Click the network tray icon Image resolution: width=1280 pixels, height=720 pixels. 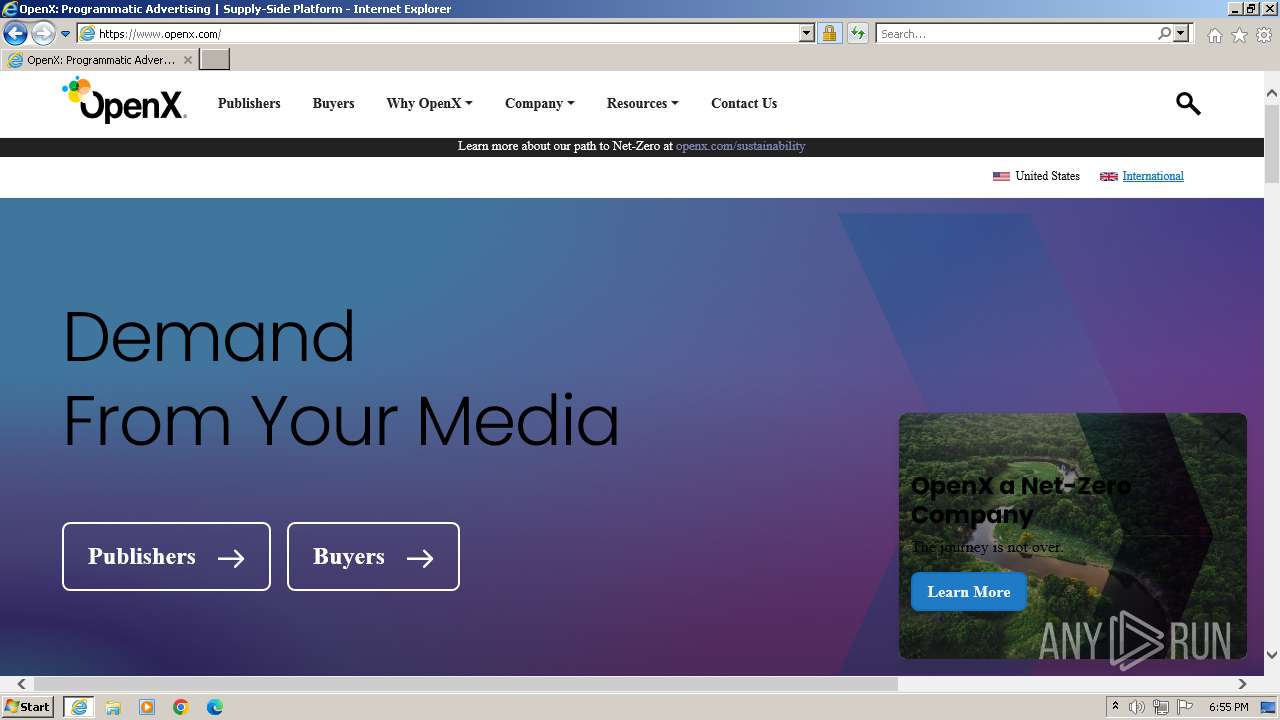1161,707
